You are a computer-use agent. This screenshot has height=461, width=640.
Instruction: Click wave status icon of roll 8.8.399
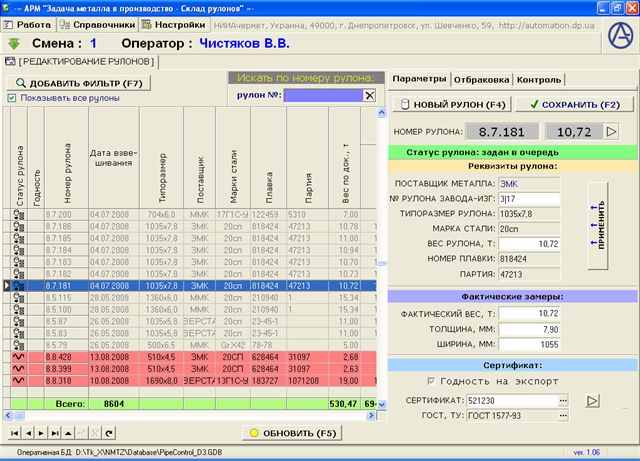click(19, 369)
